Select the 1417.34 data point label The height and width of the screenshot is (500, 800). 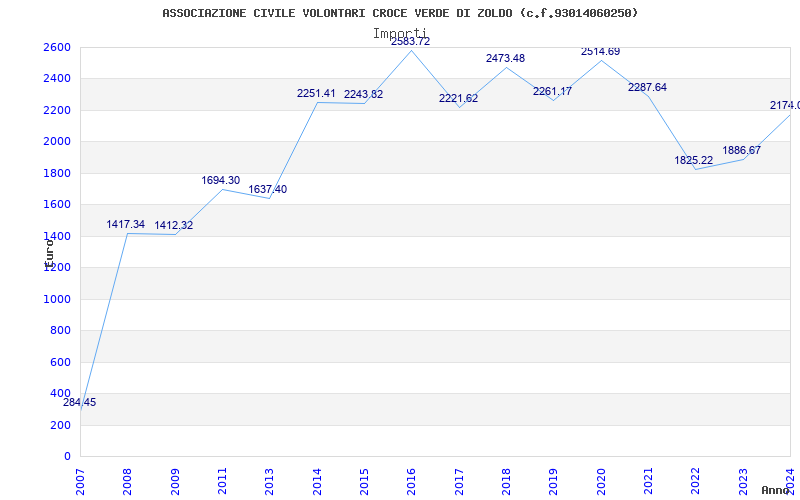point(126,225)
